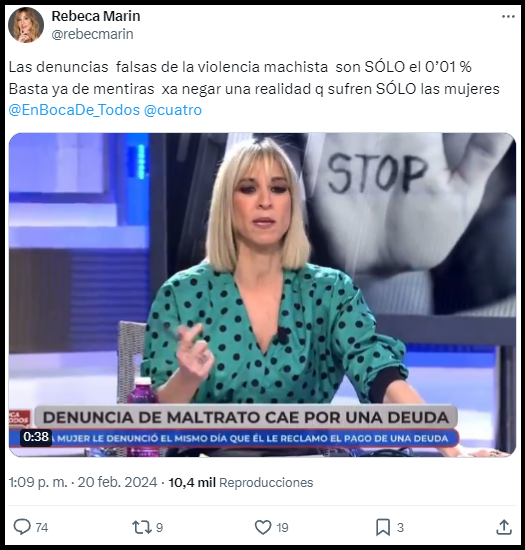This screenshot has width=525, height=550.
Task: Click the 9 reposts count
Action: (159, 528)
